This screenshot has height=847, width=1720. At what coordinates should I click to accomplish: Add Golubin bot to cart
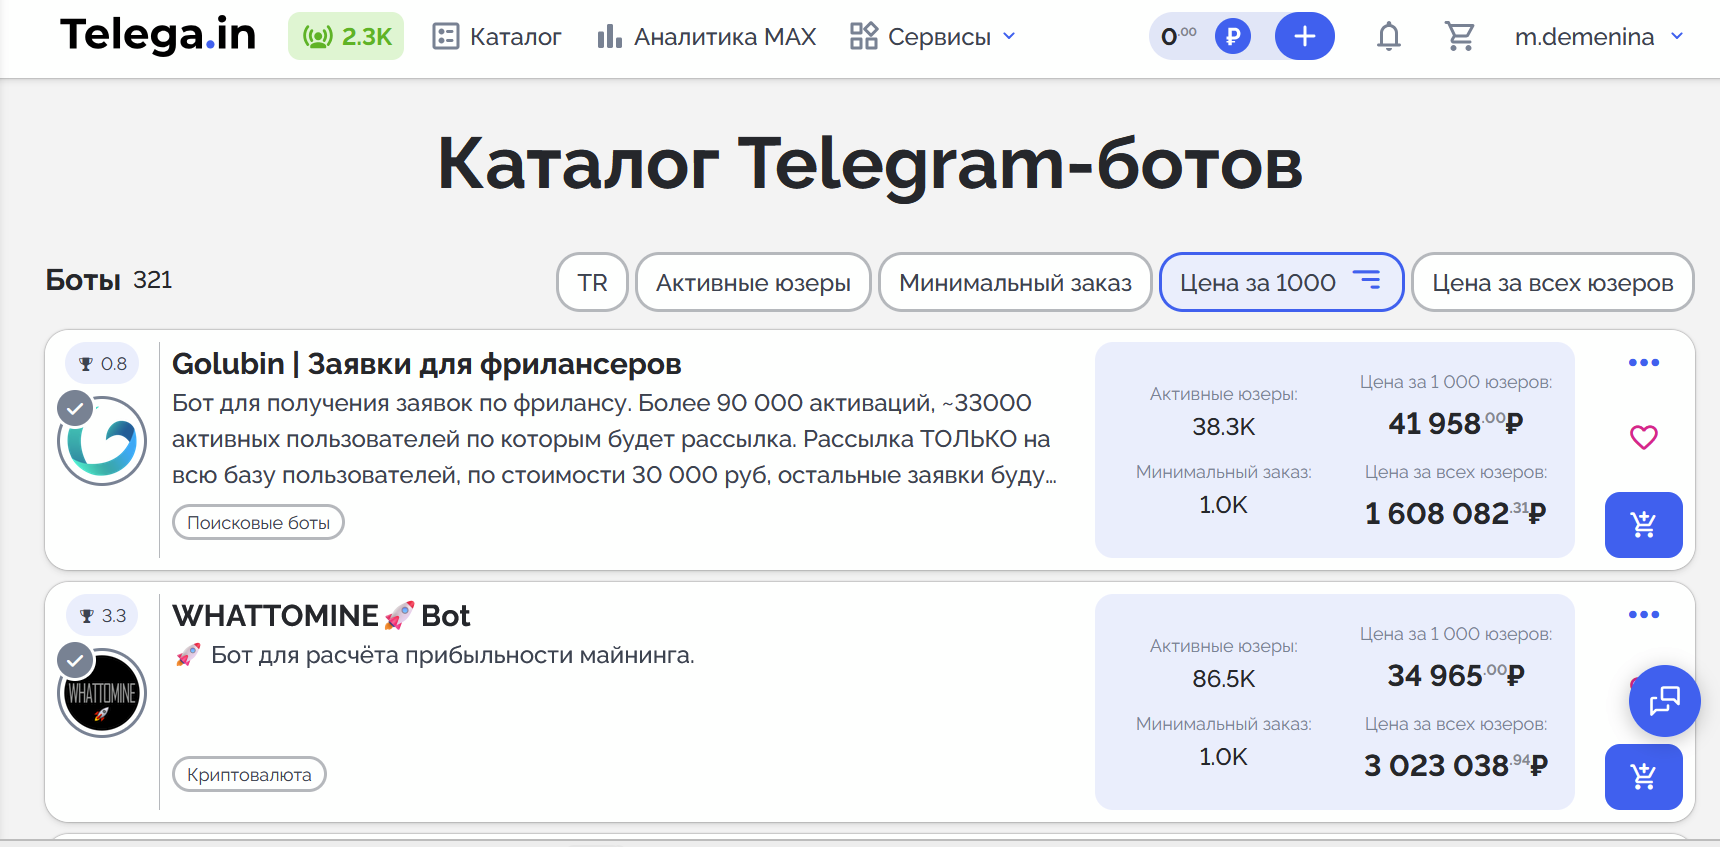coord(1643,525)
